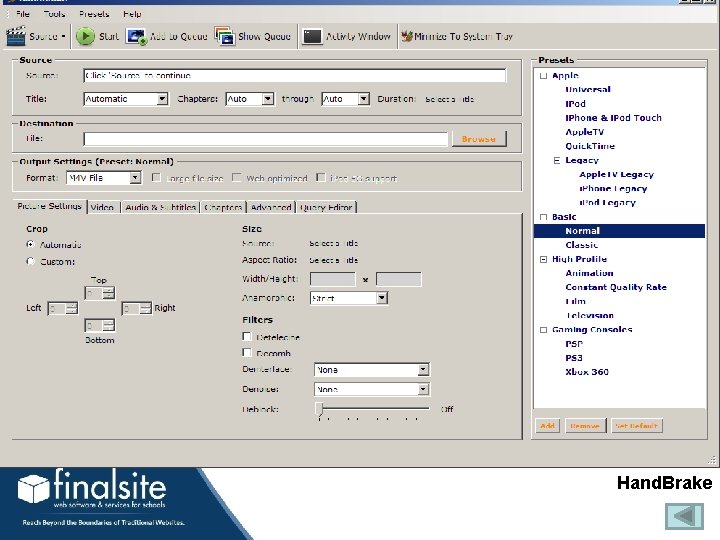Open the Source clapperboard icon

click(16, 36)
